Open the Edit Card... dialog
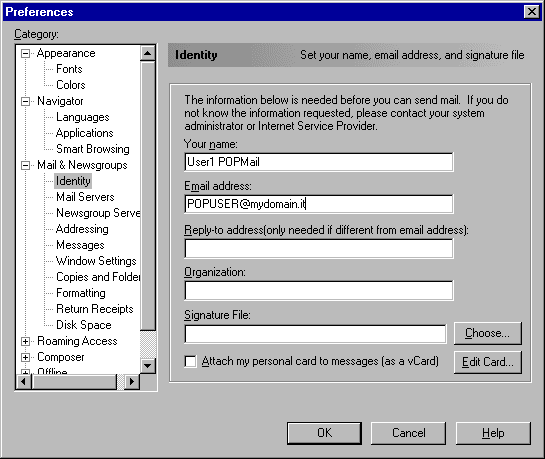The height and width of the screenshot is (459, 545). pos(488,362)
